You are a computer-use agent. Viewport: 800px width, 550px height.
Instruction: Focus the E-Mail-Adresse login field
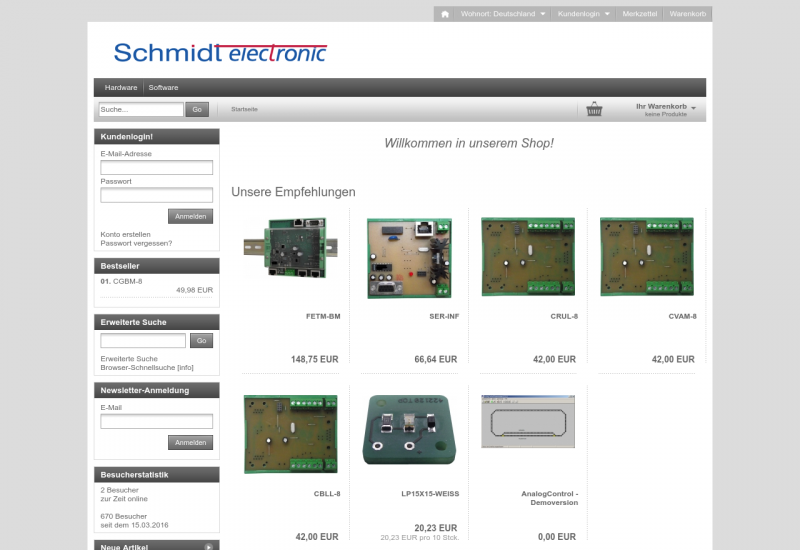156,167
